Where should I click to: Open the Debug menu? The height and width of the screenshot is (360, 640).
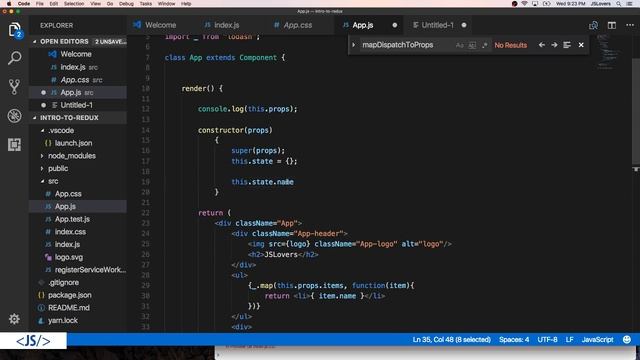(126, 4)
